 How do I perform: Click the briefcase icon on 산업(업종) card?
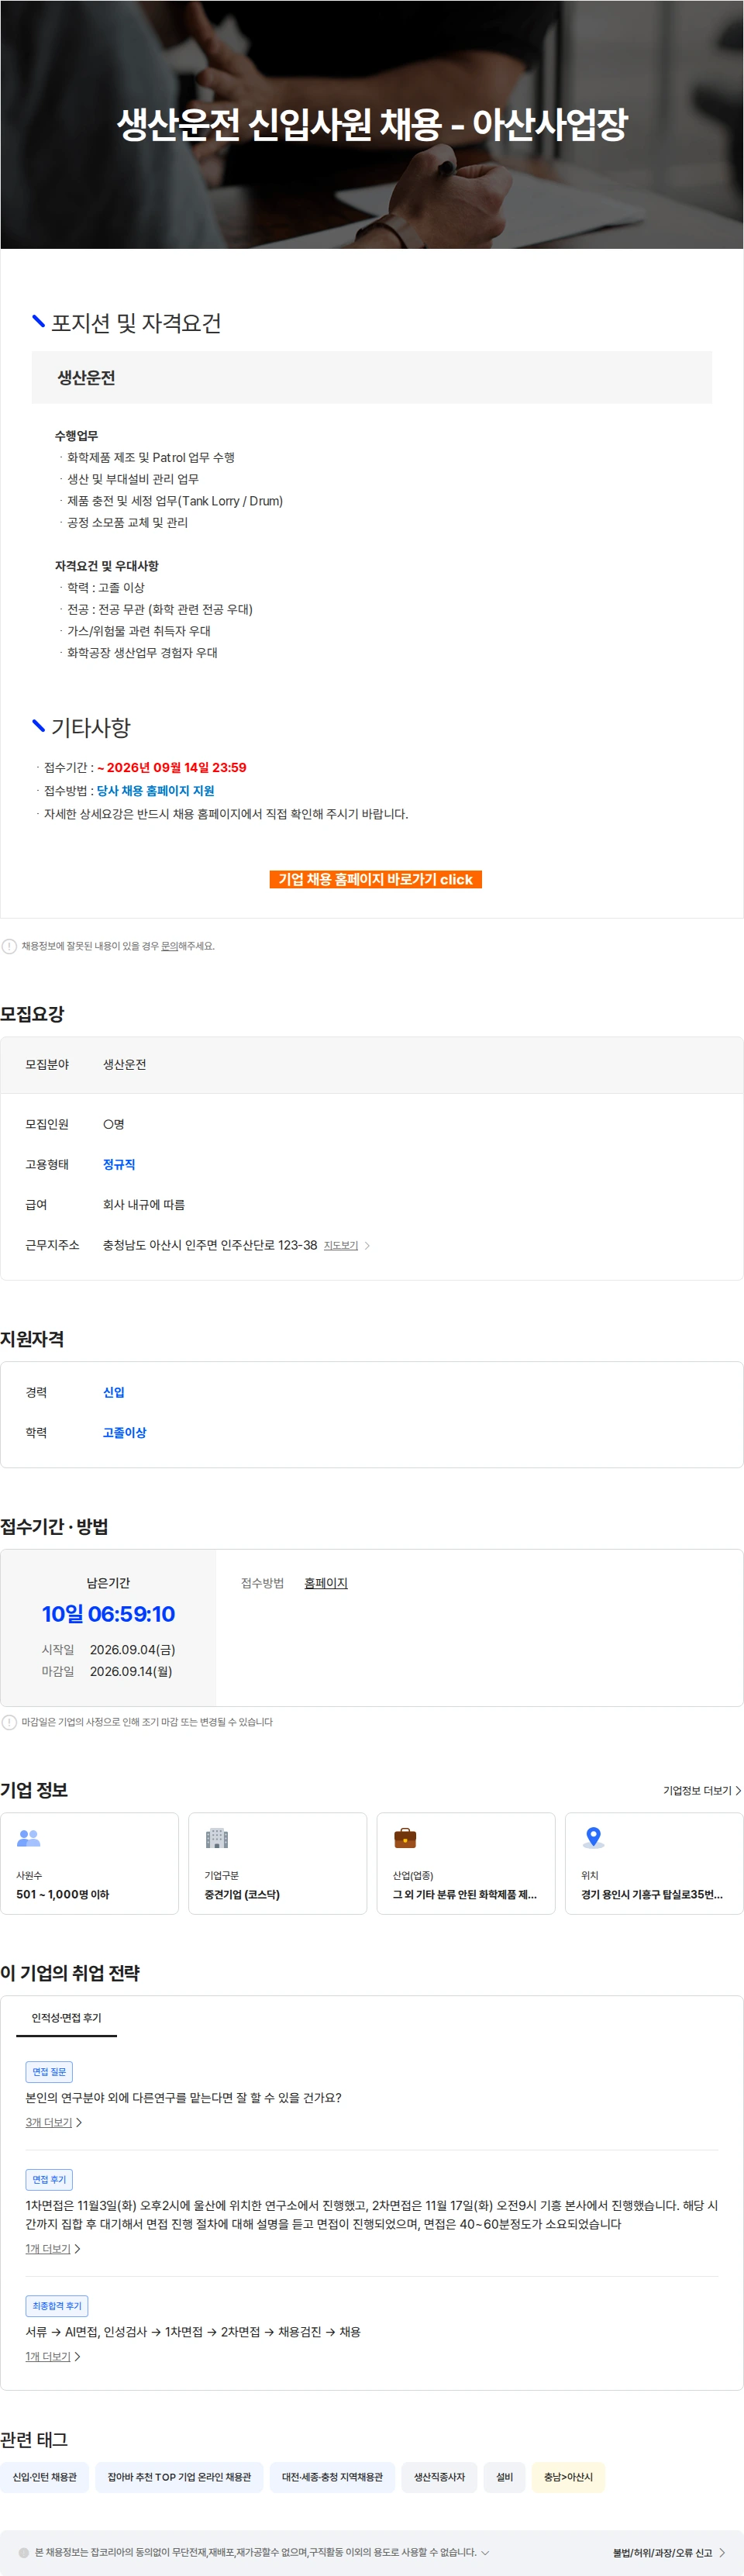405,1838
